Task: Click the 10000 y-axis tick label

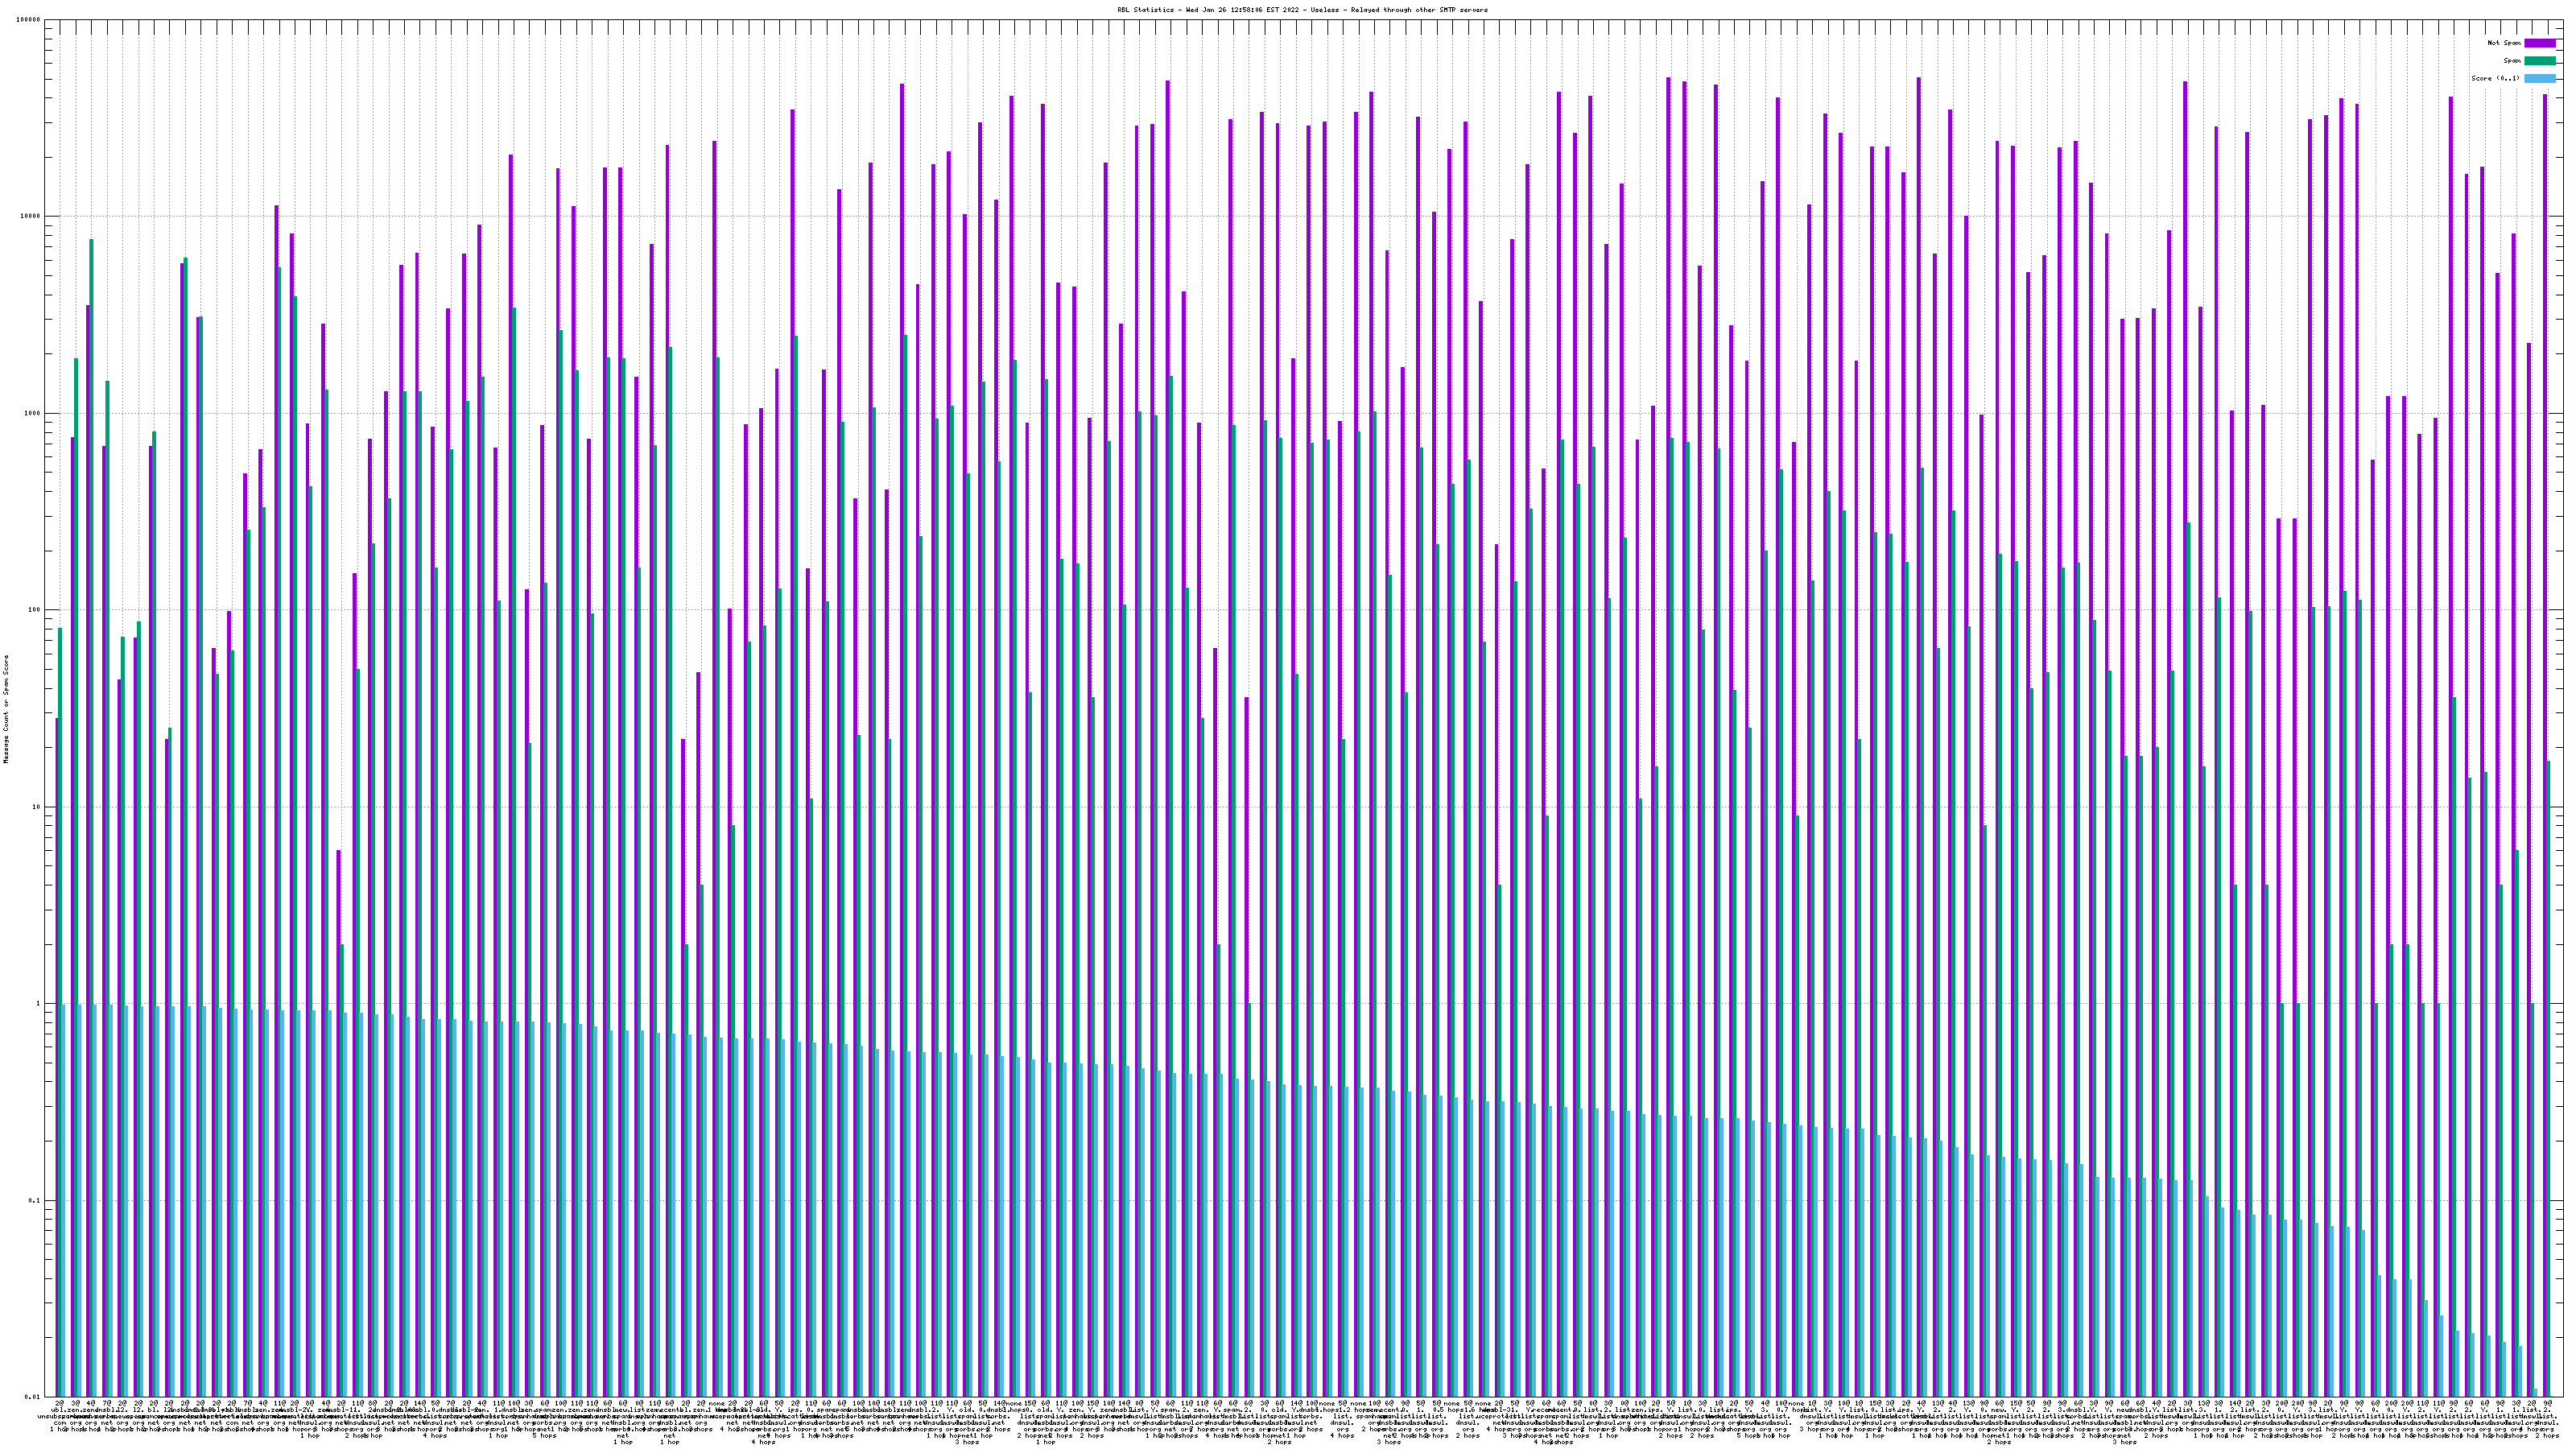Action: 31,217
